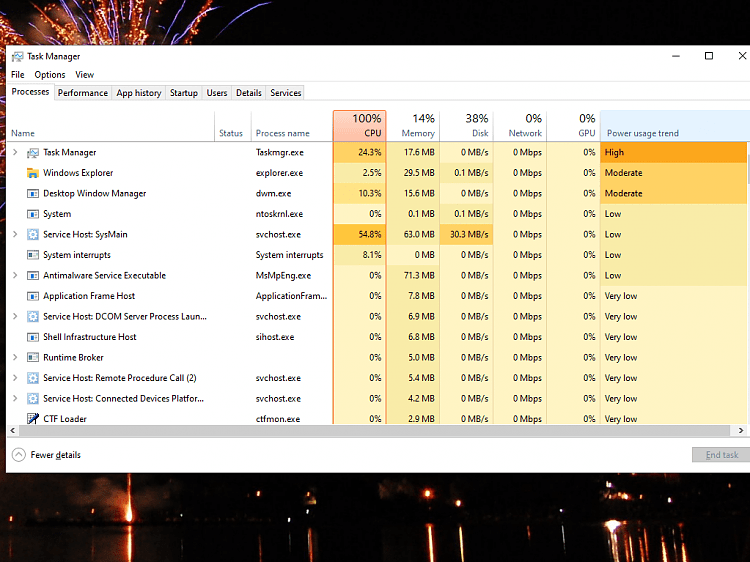Image resolution: width=750 pixels, height=562 pixels.
Task: Expand the Runtime Broker group
Action: [15, 357]
